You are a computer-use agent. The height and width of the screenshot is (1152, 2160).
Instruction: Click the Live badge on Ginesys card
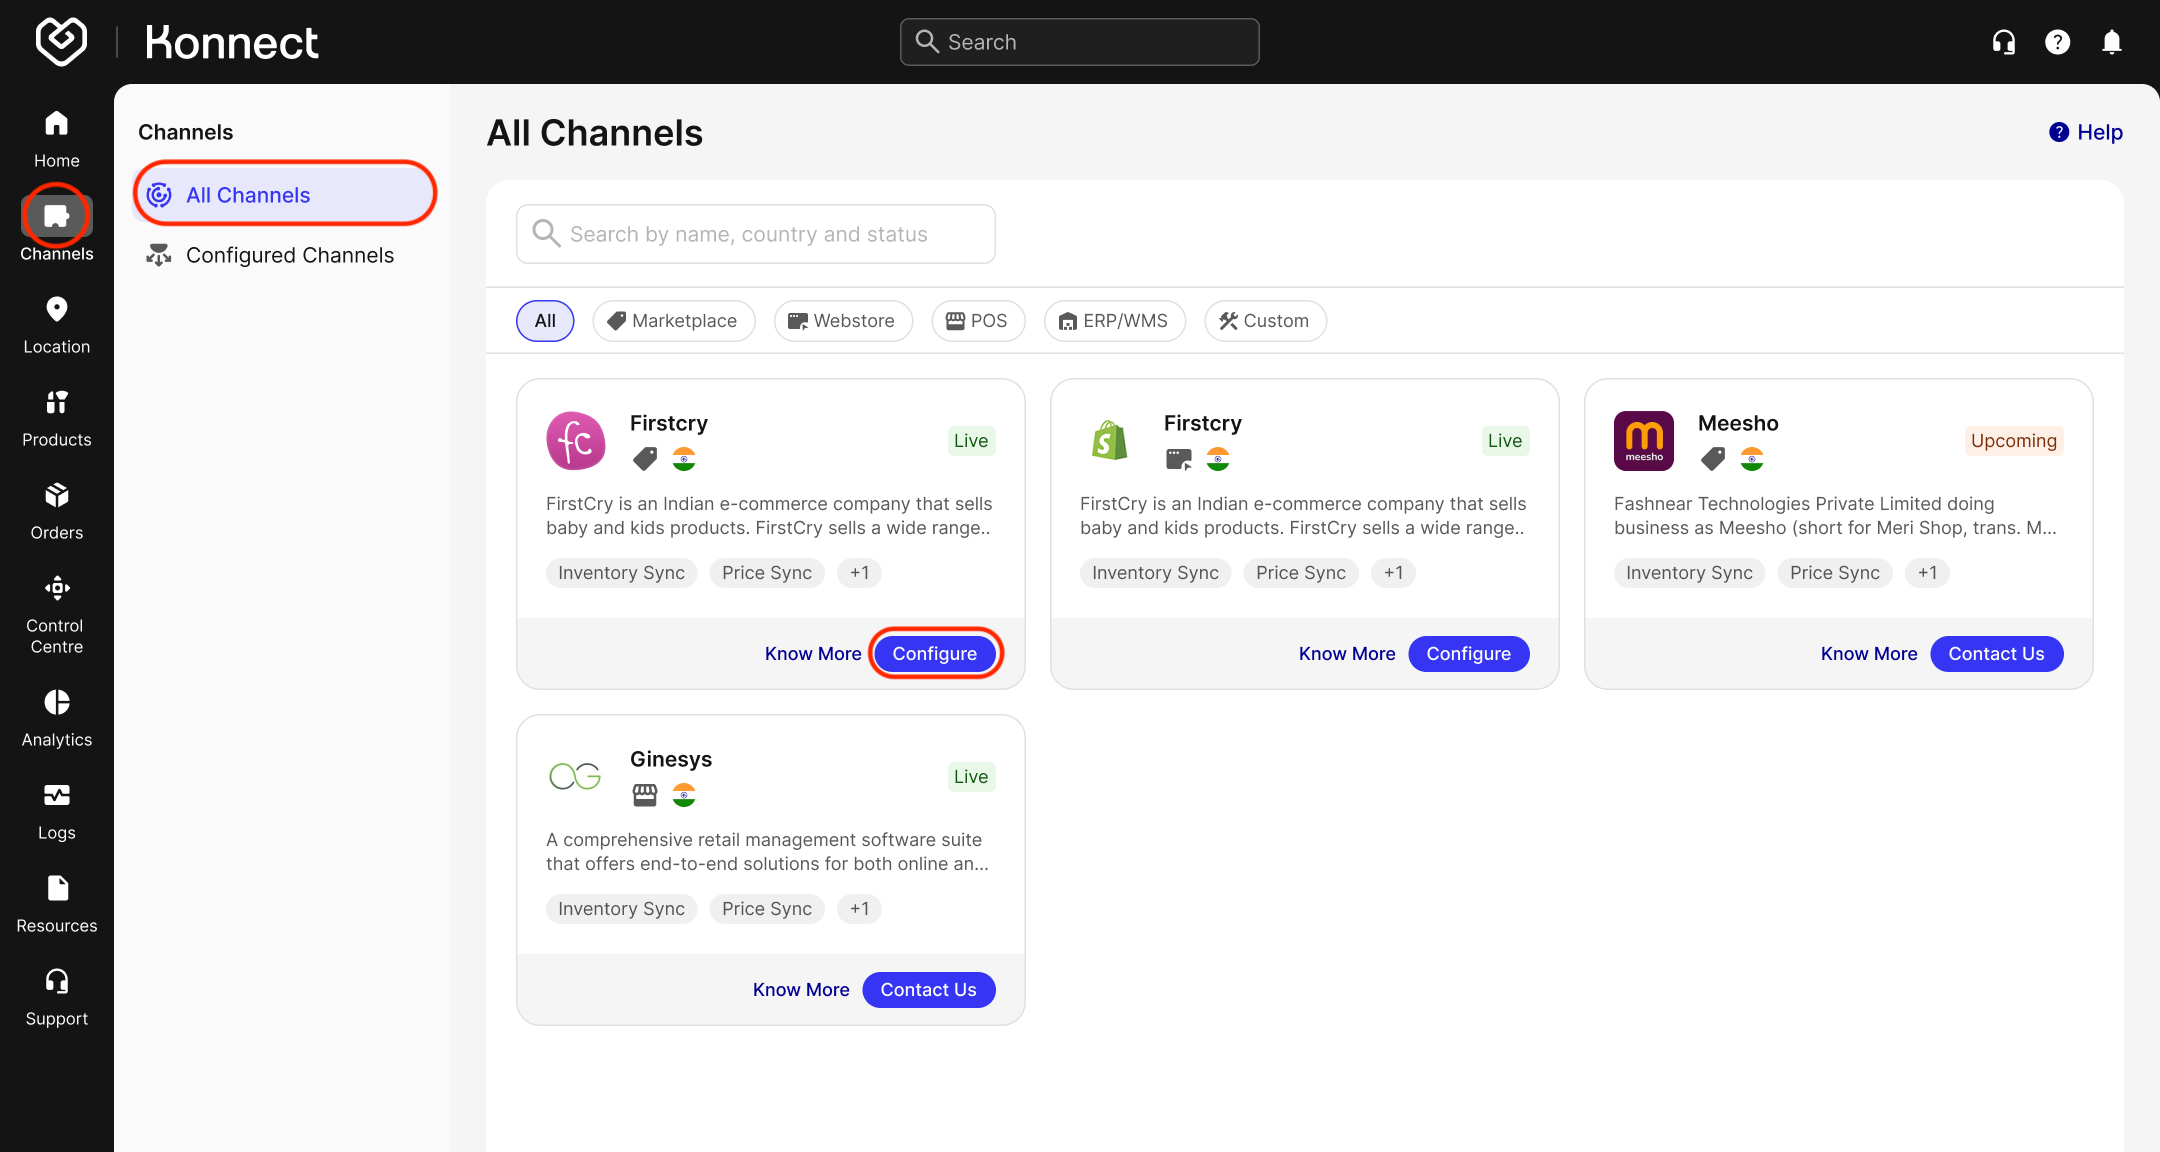(971, 777)
